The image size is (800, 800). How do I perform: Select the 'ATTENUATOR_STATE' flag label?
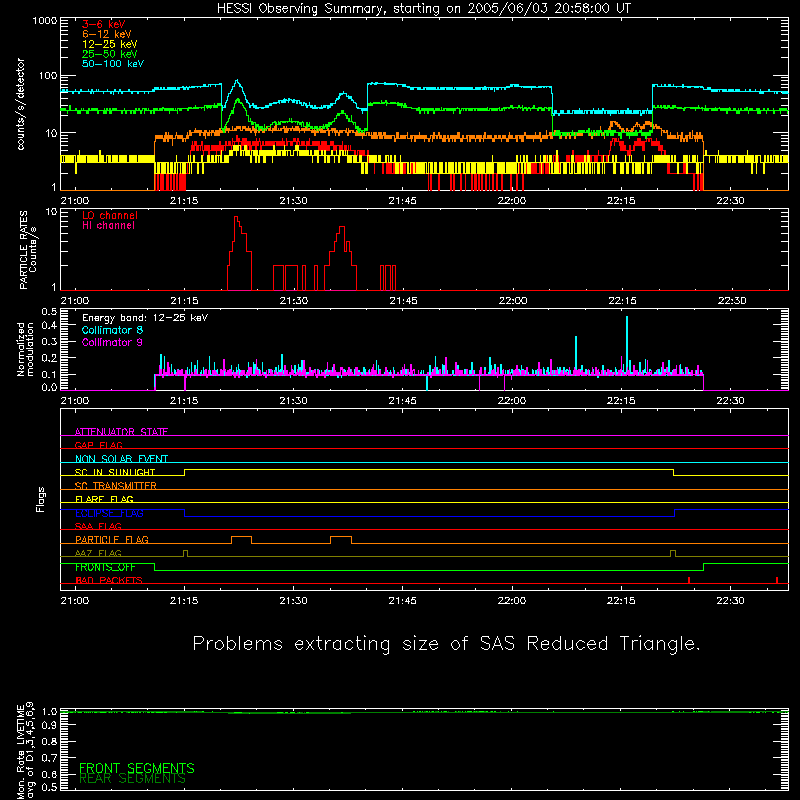point(121,432)
